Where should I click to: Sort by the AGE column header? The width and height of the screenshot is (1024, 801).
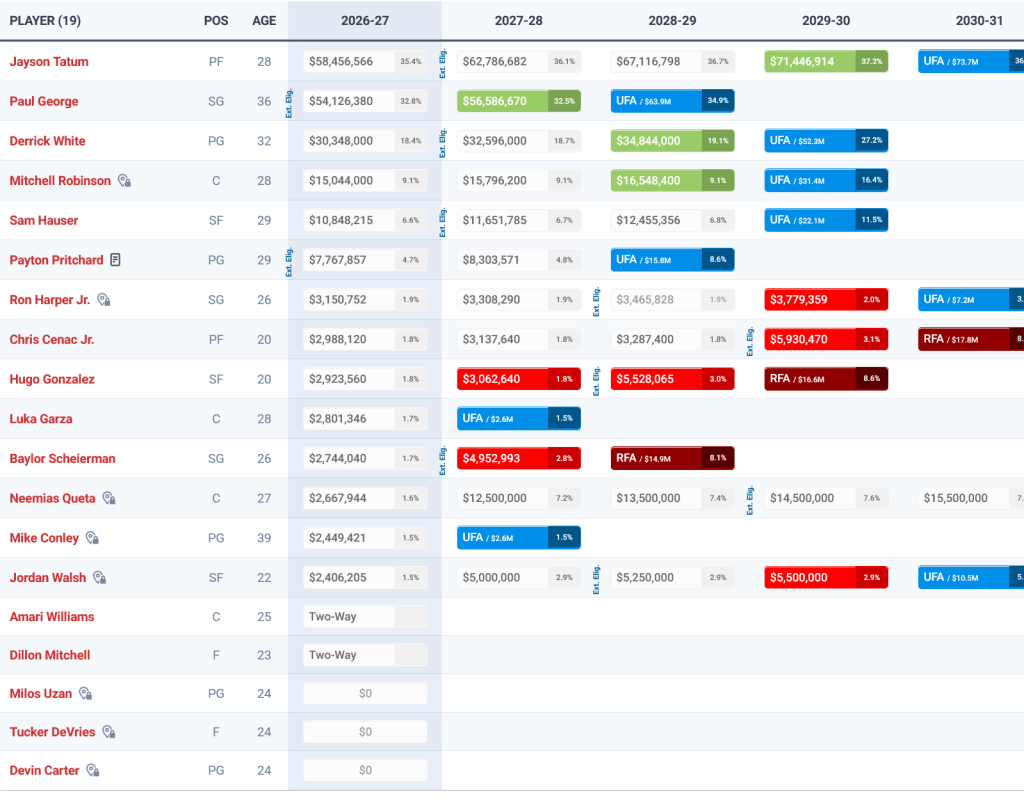pyautogui.click(x=264, y=21)
